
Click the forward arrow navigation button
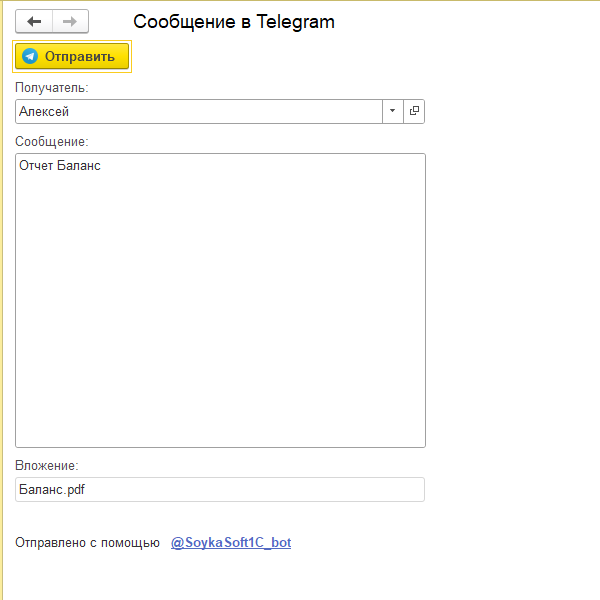(x=70, y=22)
